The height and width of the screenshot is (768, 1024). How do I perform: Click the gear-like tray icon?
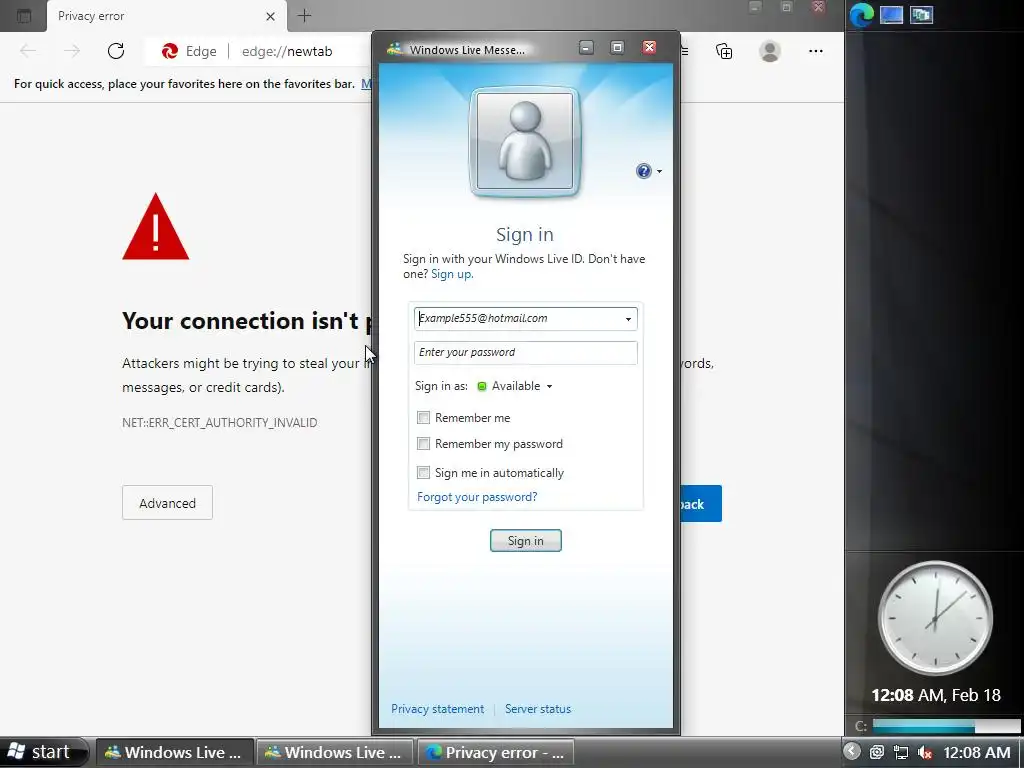[x=877, y=752]
